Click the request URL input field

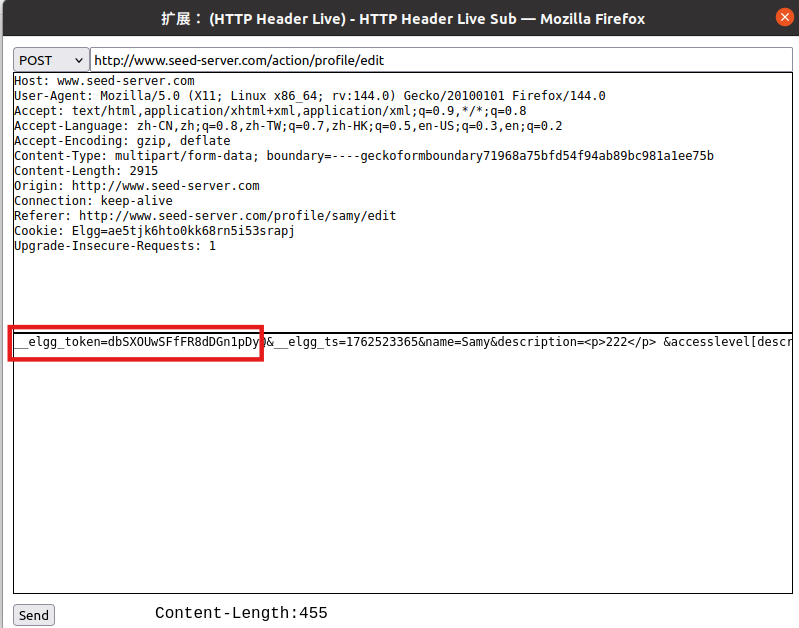click(x=441, y=60)
